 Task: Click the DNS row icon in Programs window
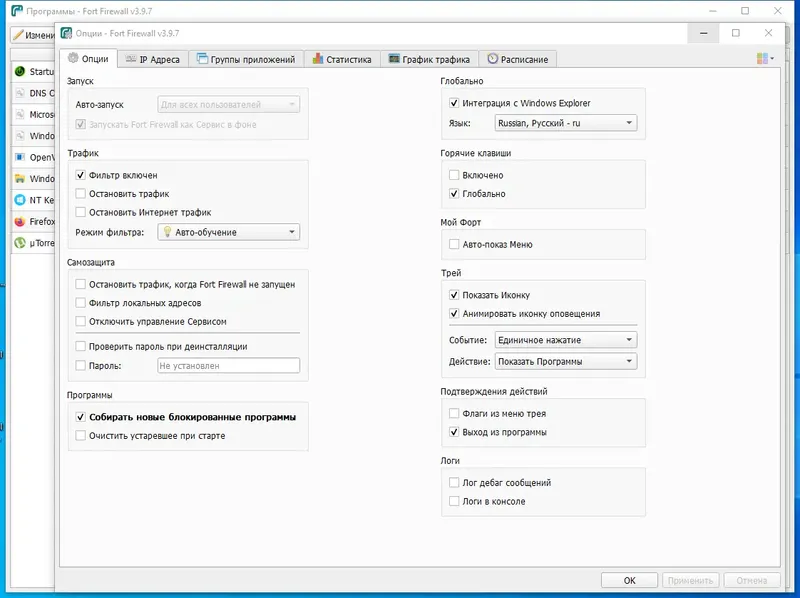pos(20,93)
